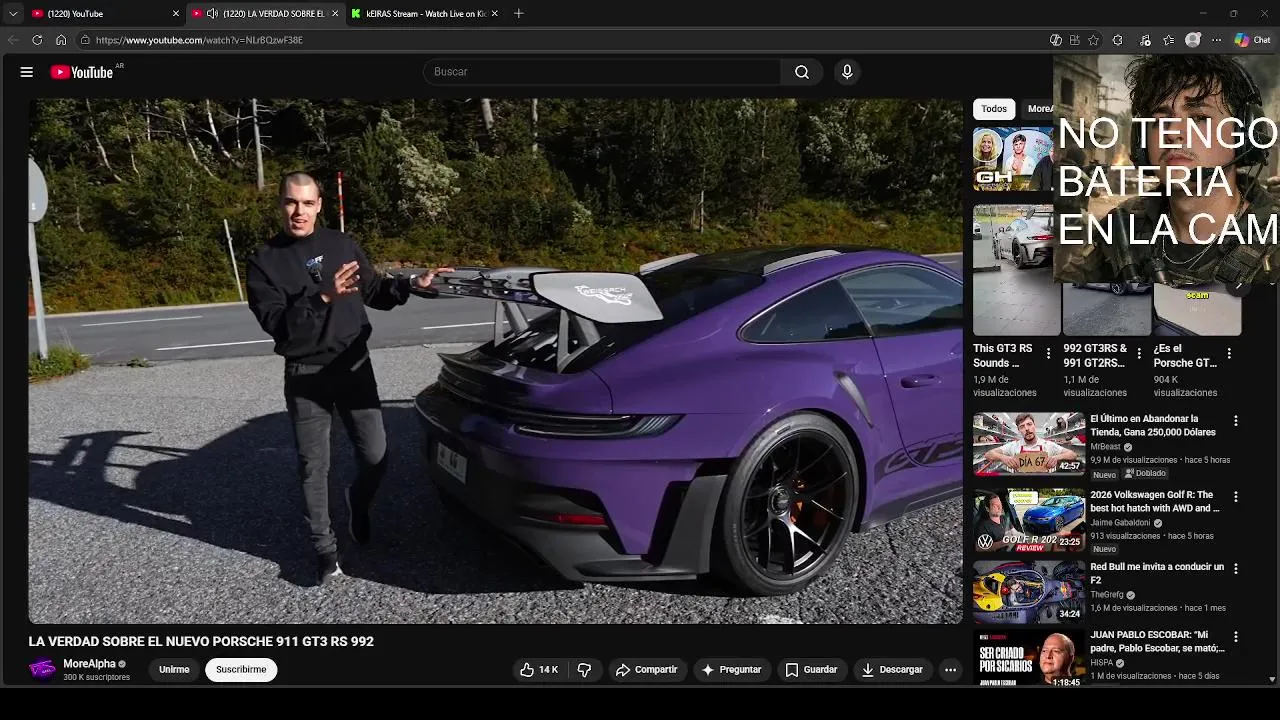Open browser extensions puzzle icon

(1118, 40)
